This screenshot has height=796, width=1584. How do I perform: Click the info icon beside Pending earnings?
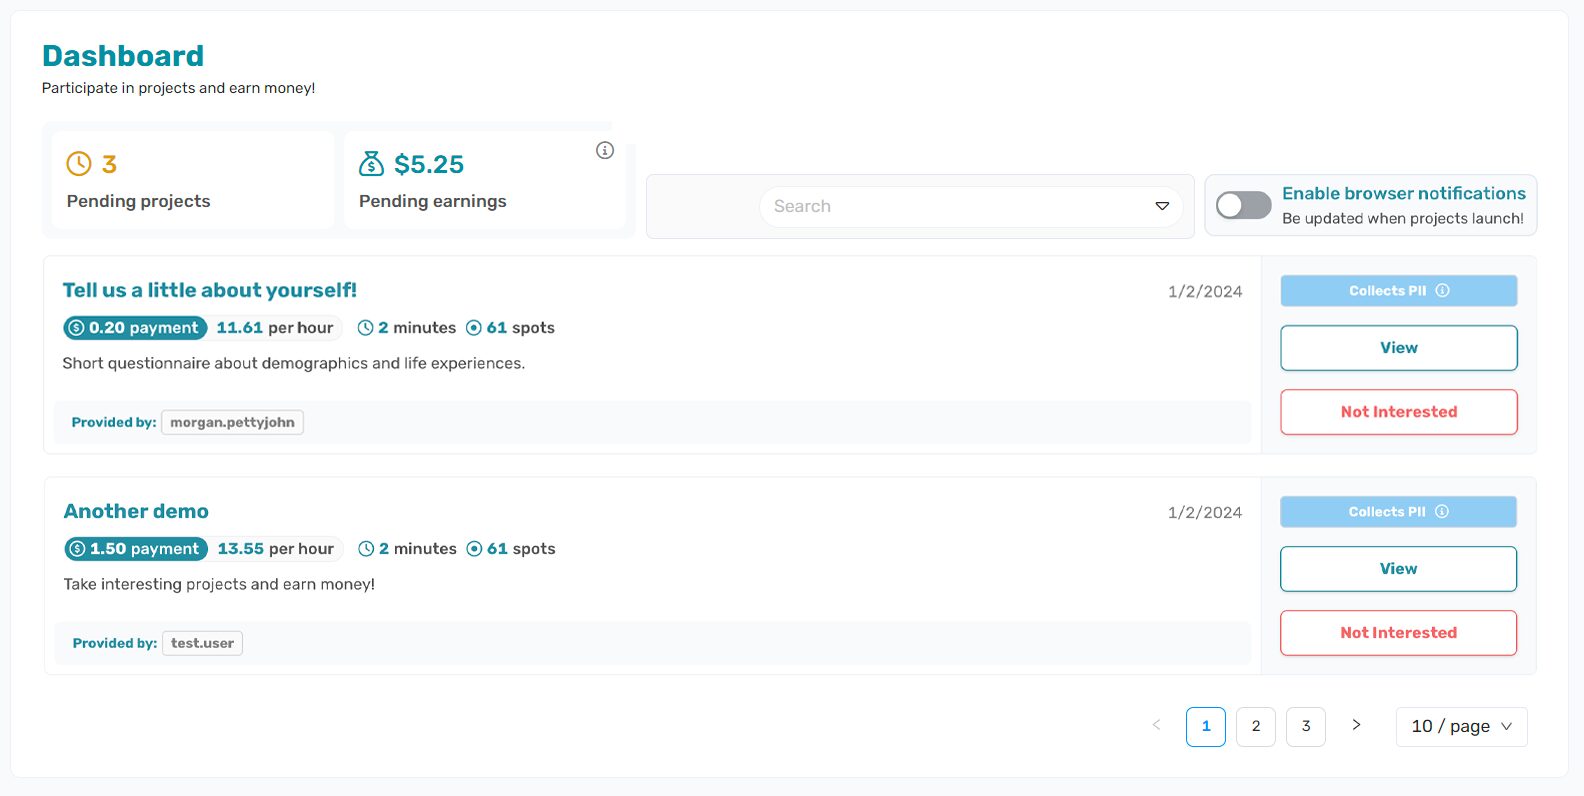pos(605,150)
